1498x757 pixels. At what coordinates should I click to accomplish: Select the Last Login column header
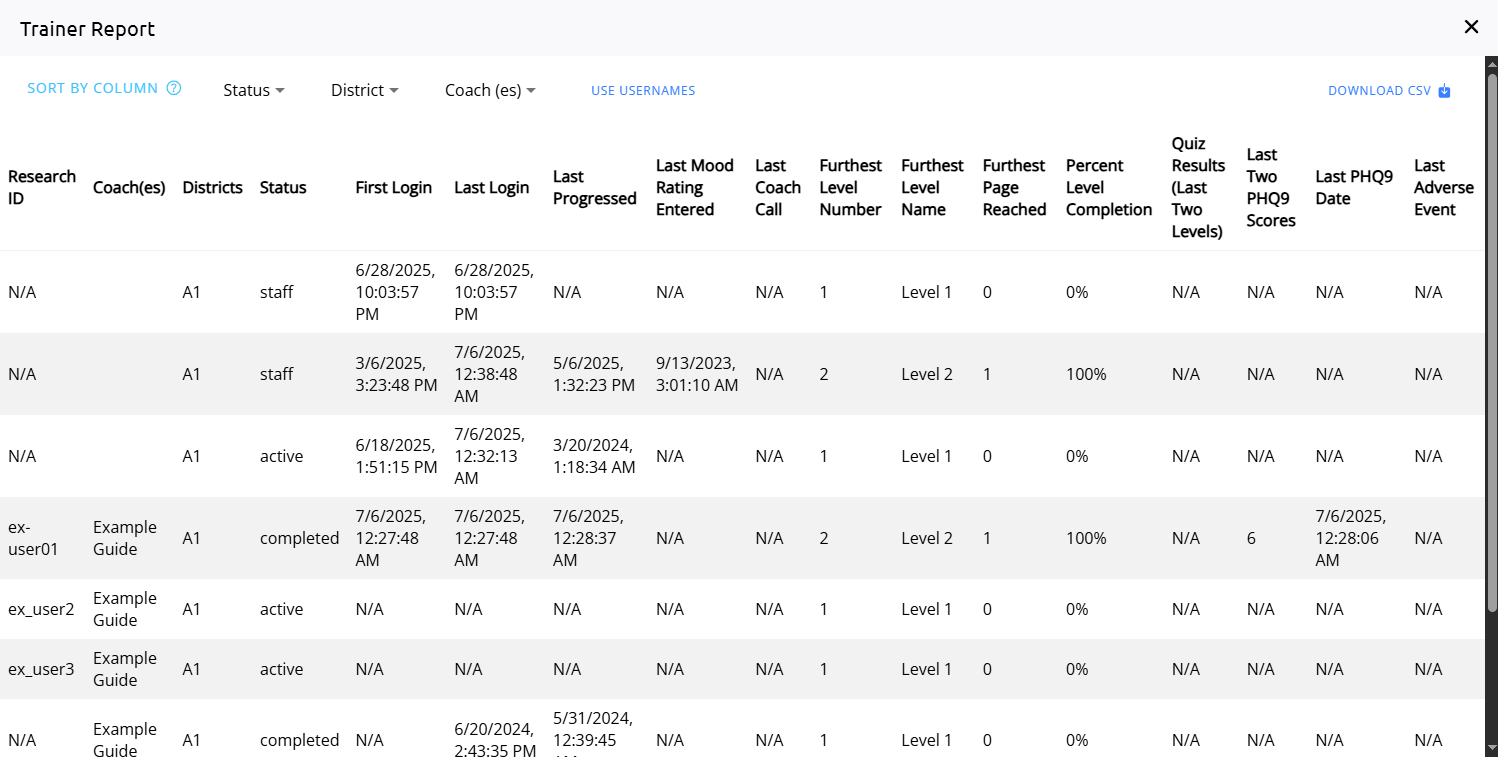click(492, 188)
